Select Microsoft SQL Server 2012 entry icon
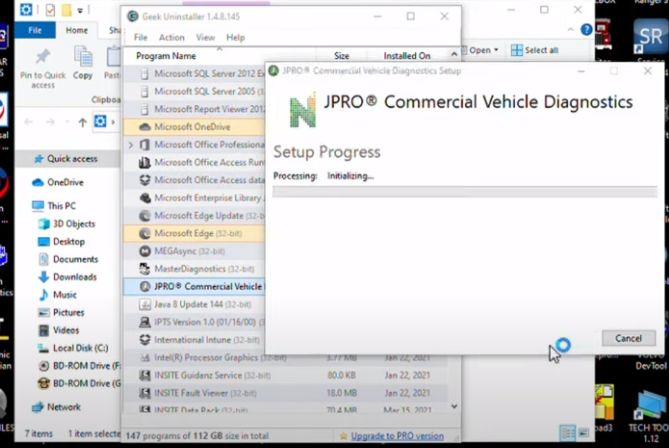 coord(145,74)
